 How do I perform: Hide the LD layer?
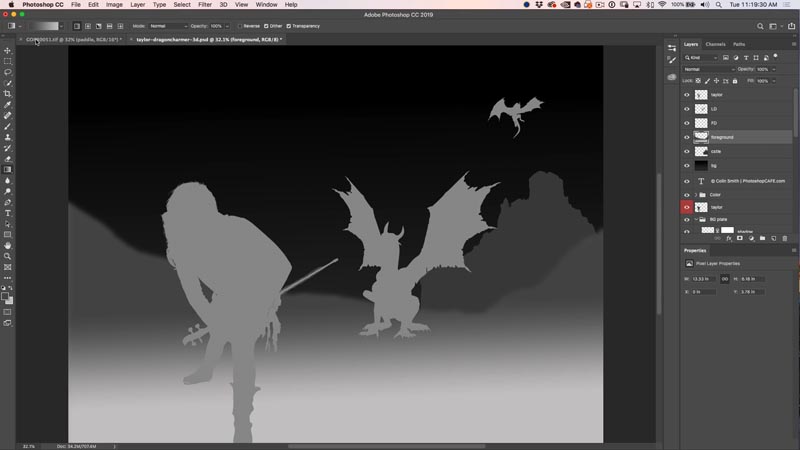tap(687, 109)
